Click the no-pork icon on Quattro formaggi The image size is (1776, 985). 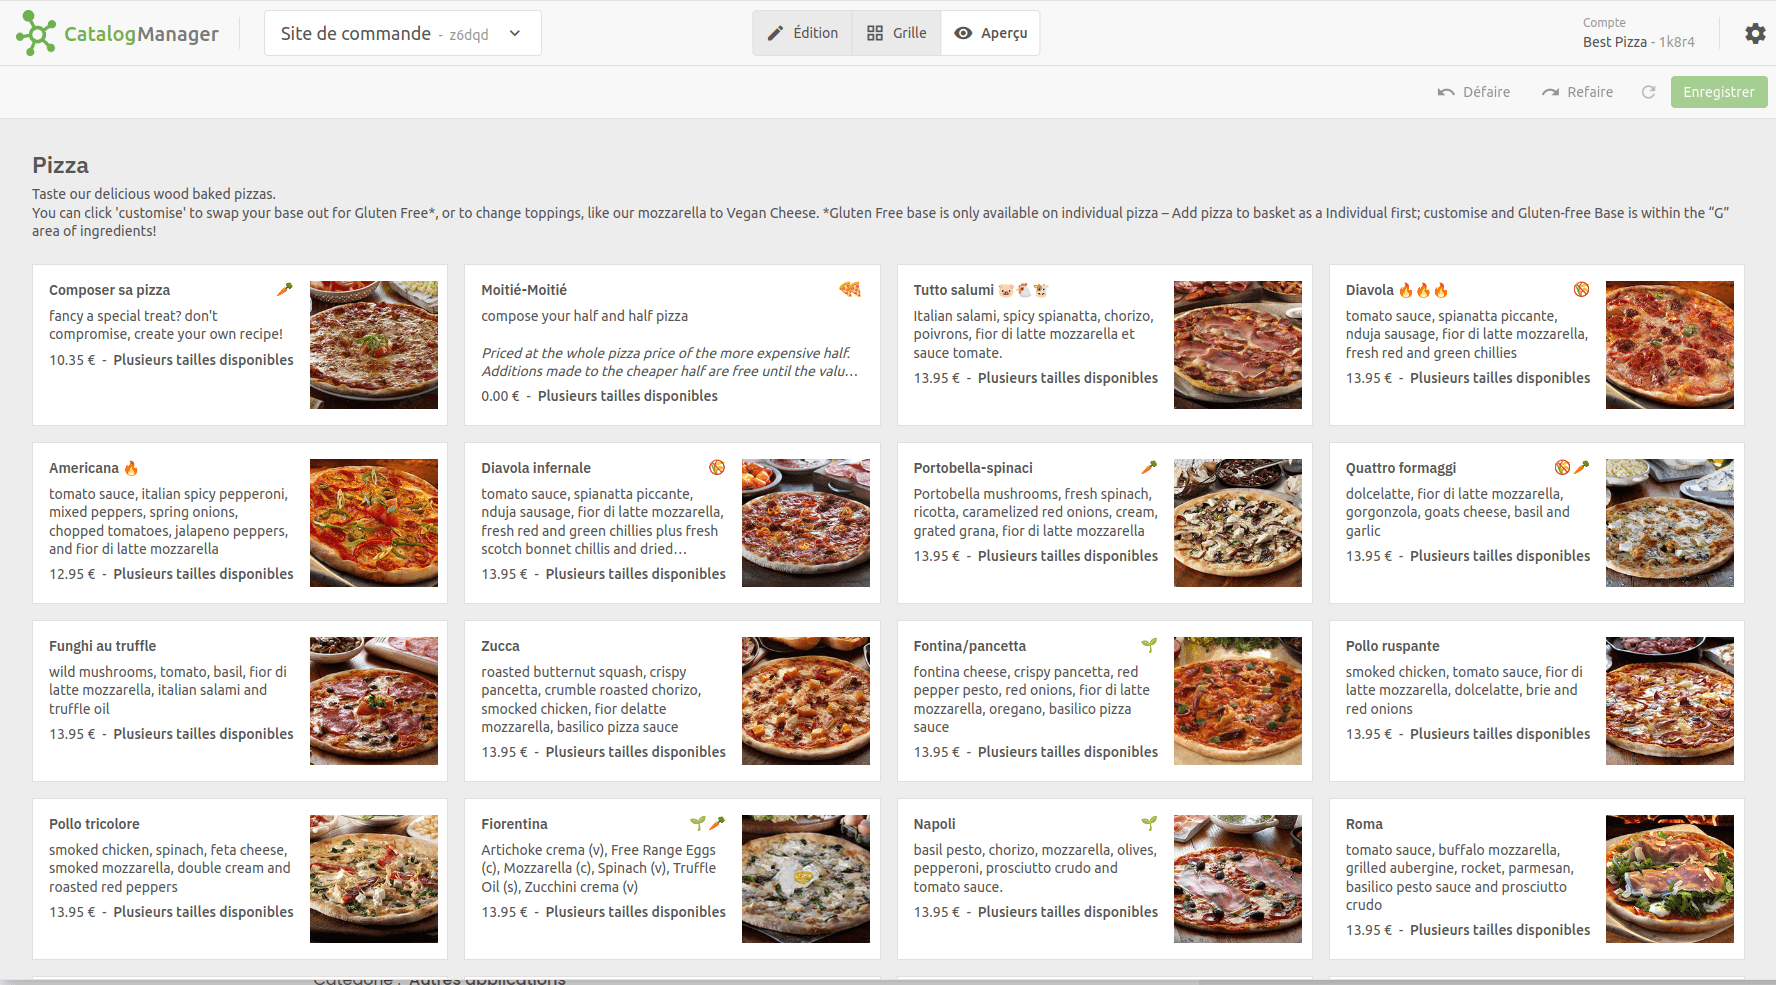coord(1562,467)
